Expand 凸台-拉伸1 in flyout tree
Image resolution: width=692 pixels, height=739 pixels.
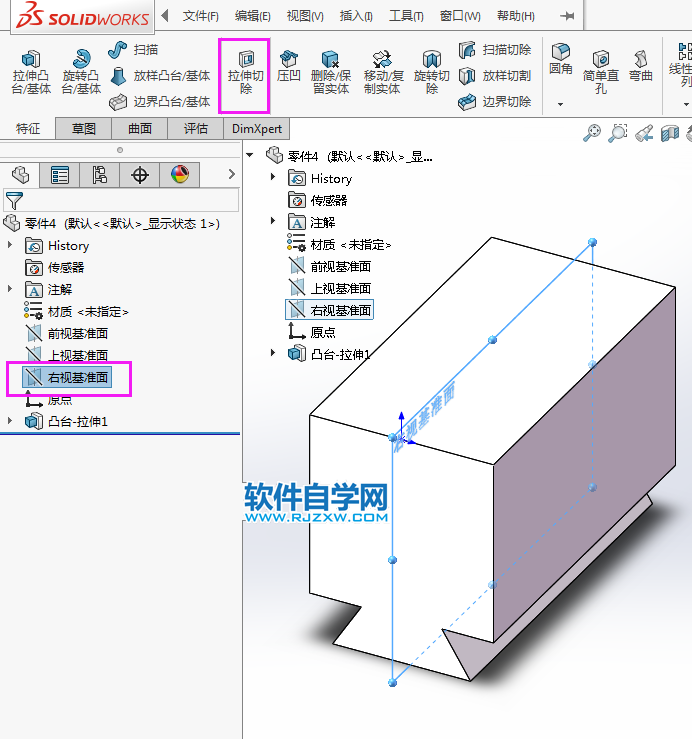272,353
